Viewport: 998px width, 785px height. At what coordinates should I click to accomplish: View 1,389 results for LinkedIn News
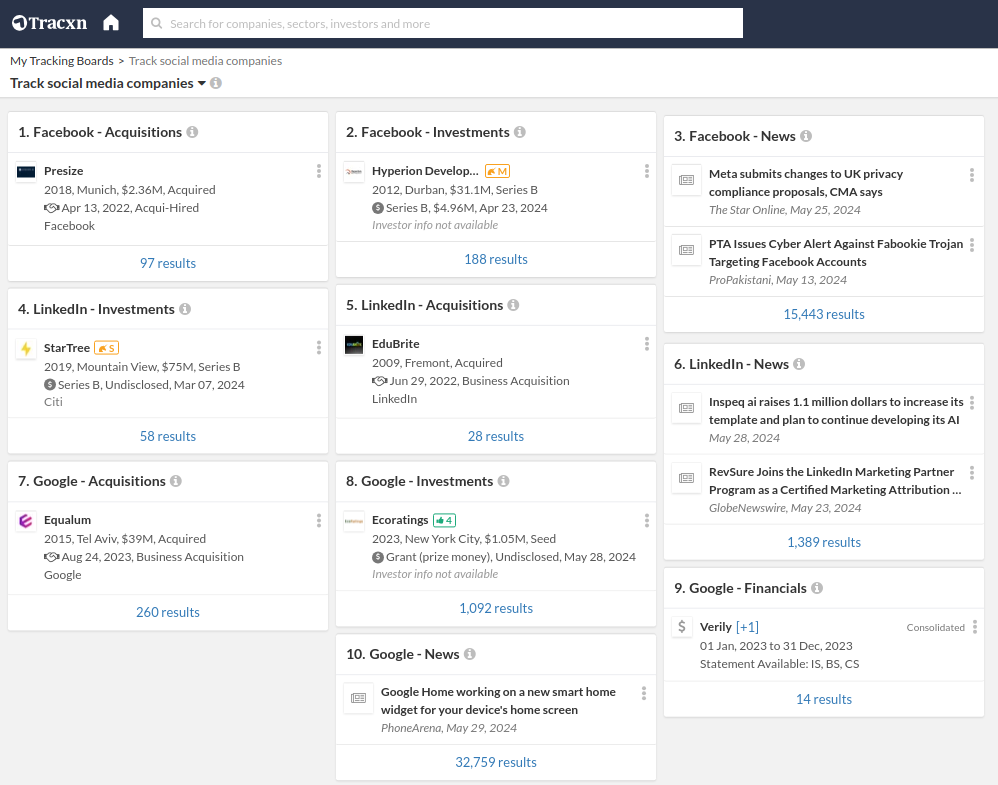824,542
